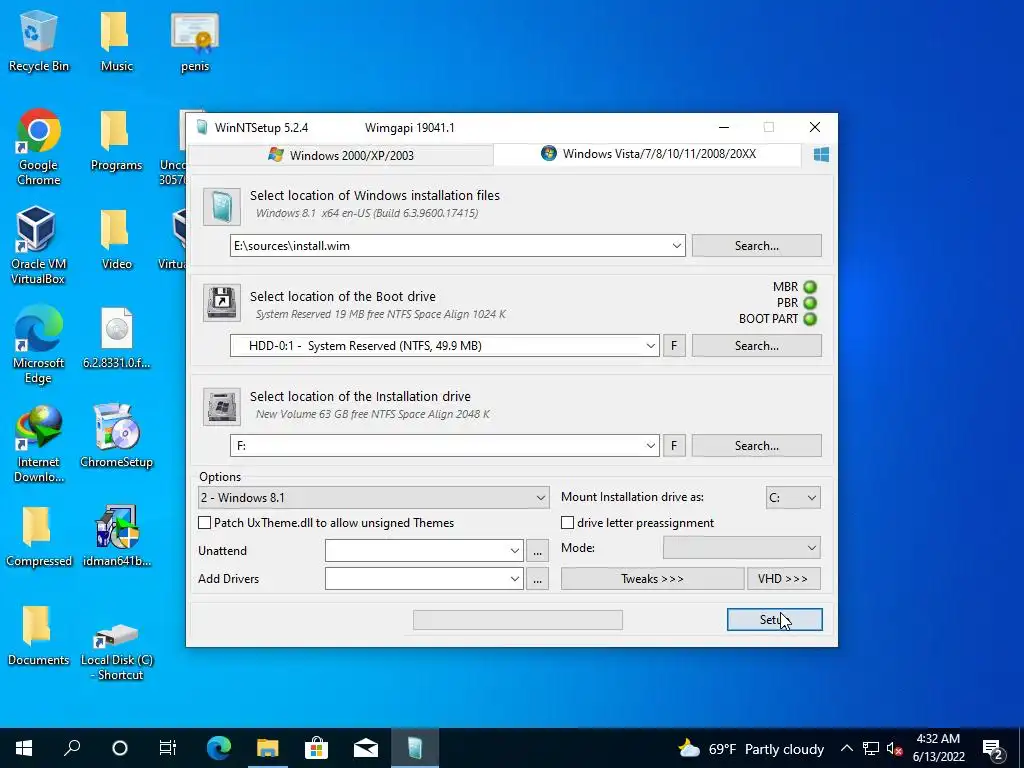Select the Microsoft Edge desktop shortcut

pos(38,344)
